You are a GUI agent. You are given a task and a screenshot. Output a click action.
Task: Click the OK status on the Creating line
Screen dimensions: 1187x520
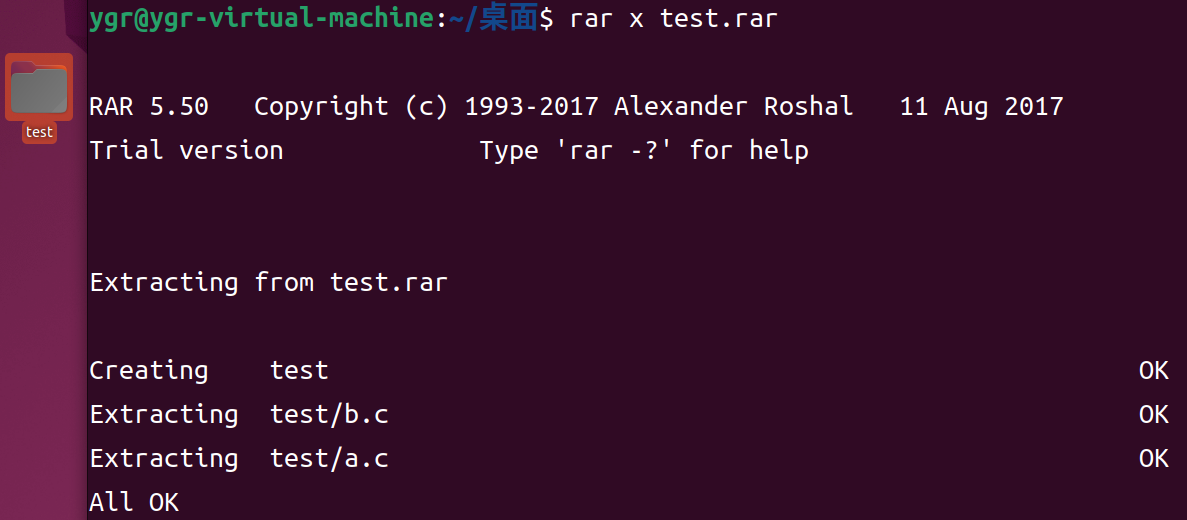click(1154, 370)
